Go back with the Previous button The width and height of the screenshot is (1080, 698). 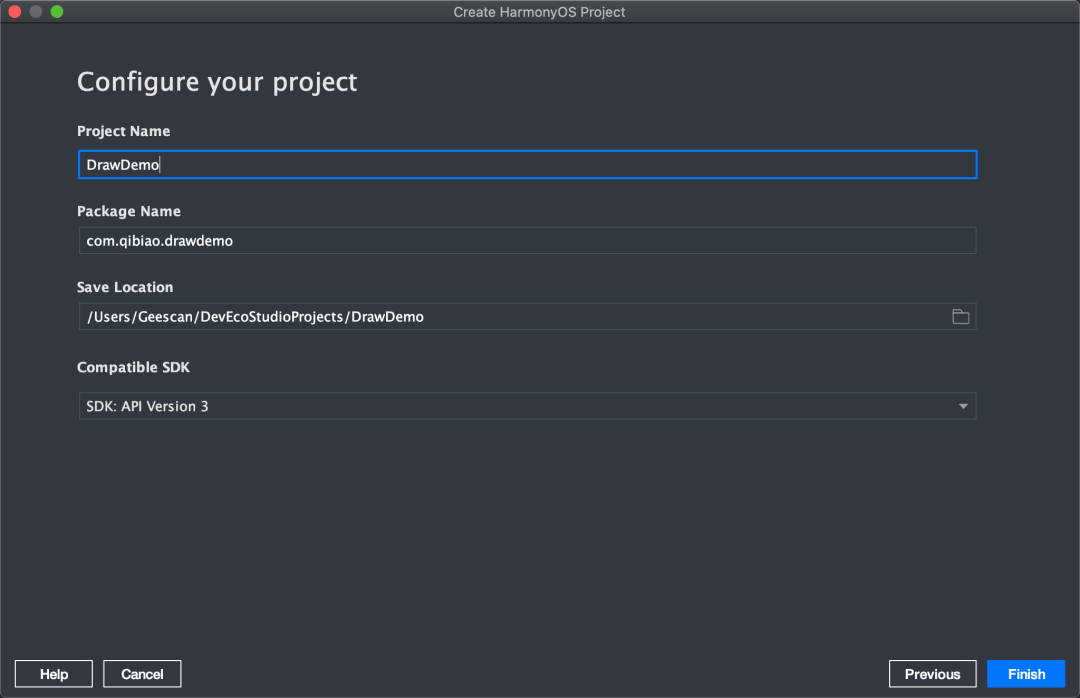[932, 674]
